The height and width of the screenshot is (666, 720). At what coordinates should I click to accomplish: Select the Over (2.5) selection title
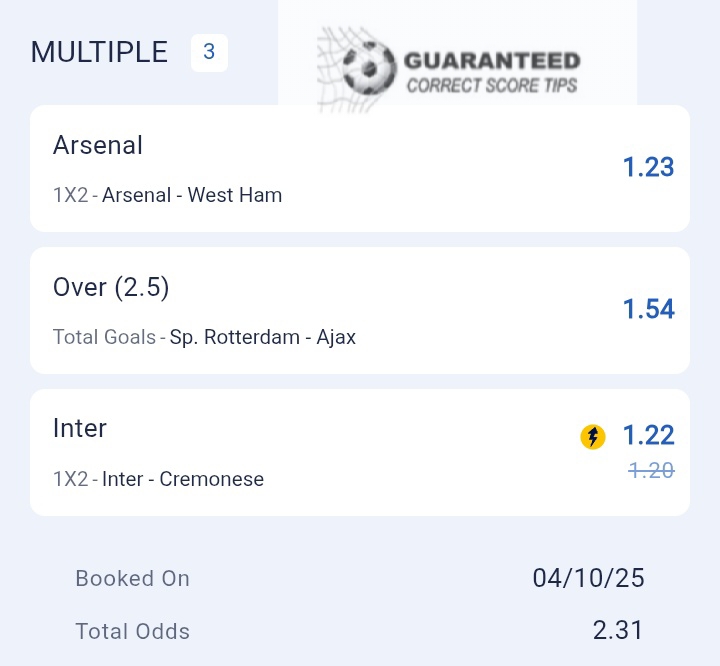point(111,287)
